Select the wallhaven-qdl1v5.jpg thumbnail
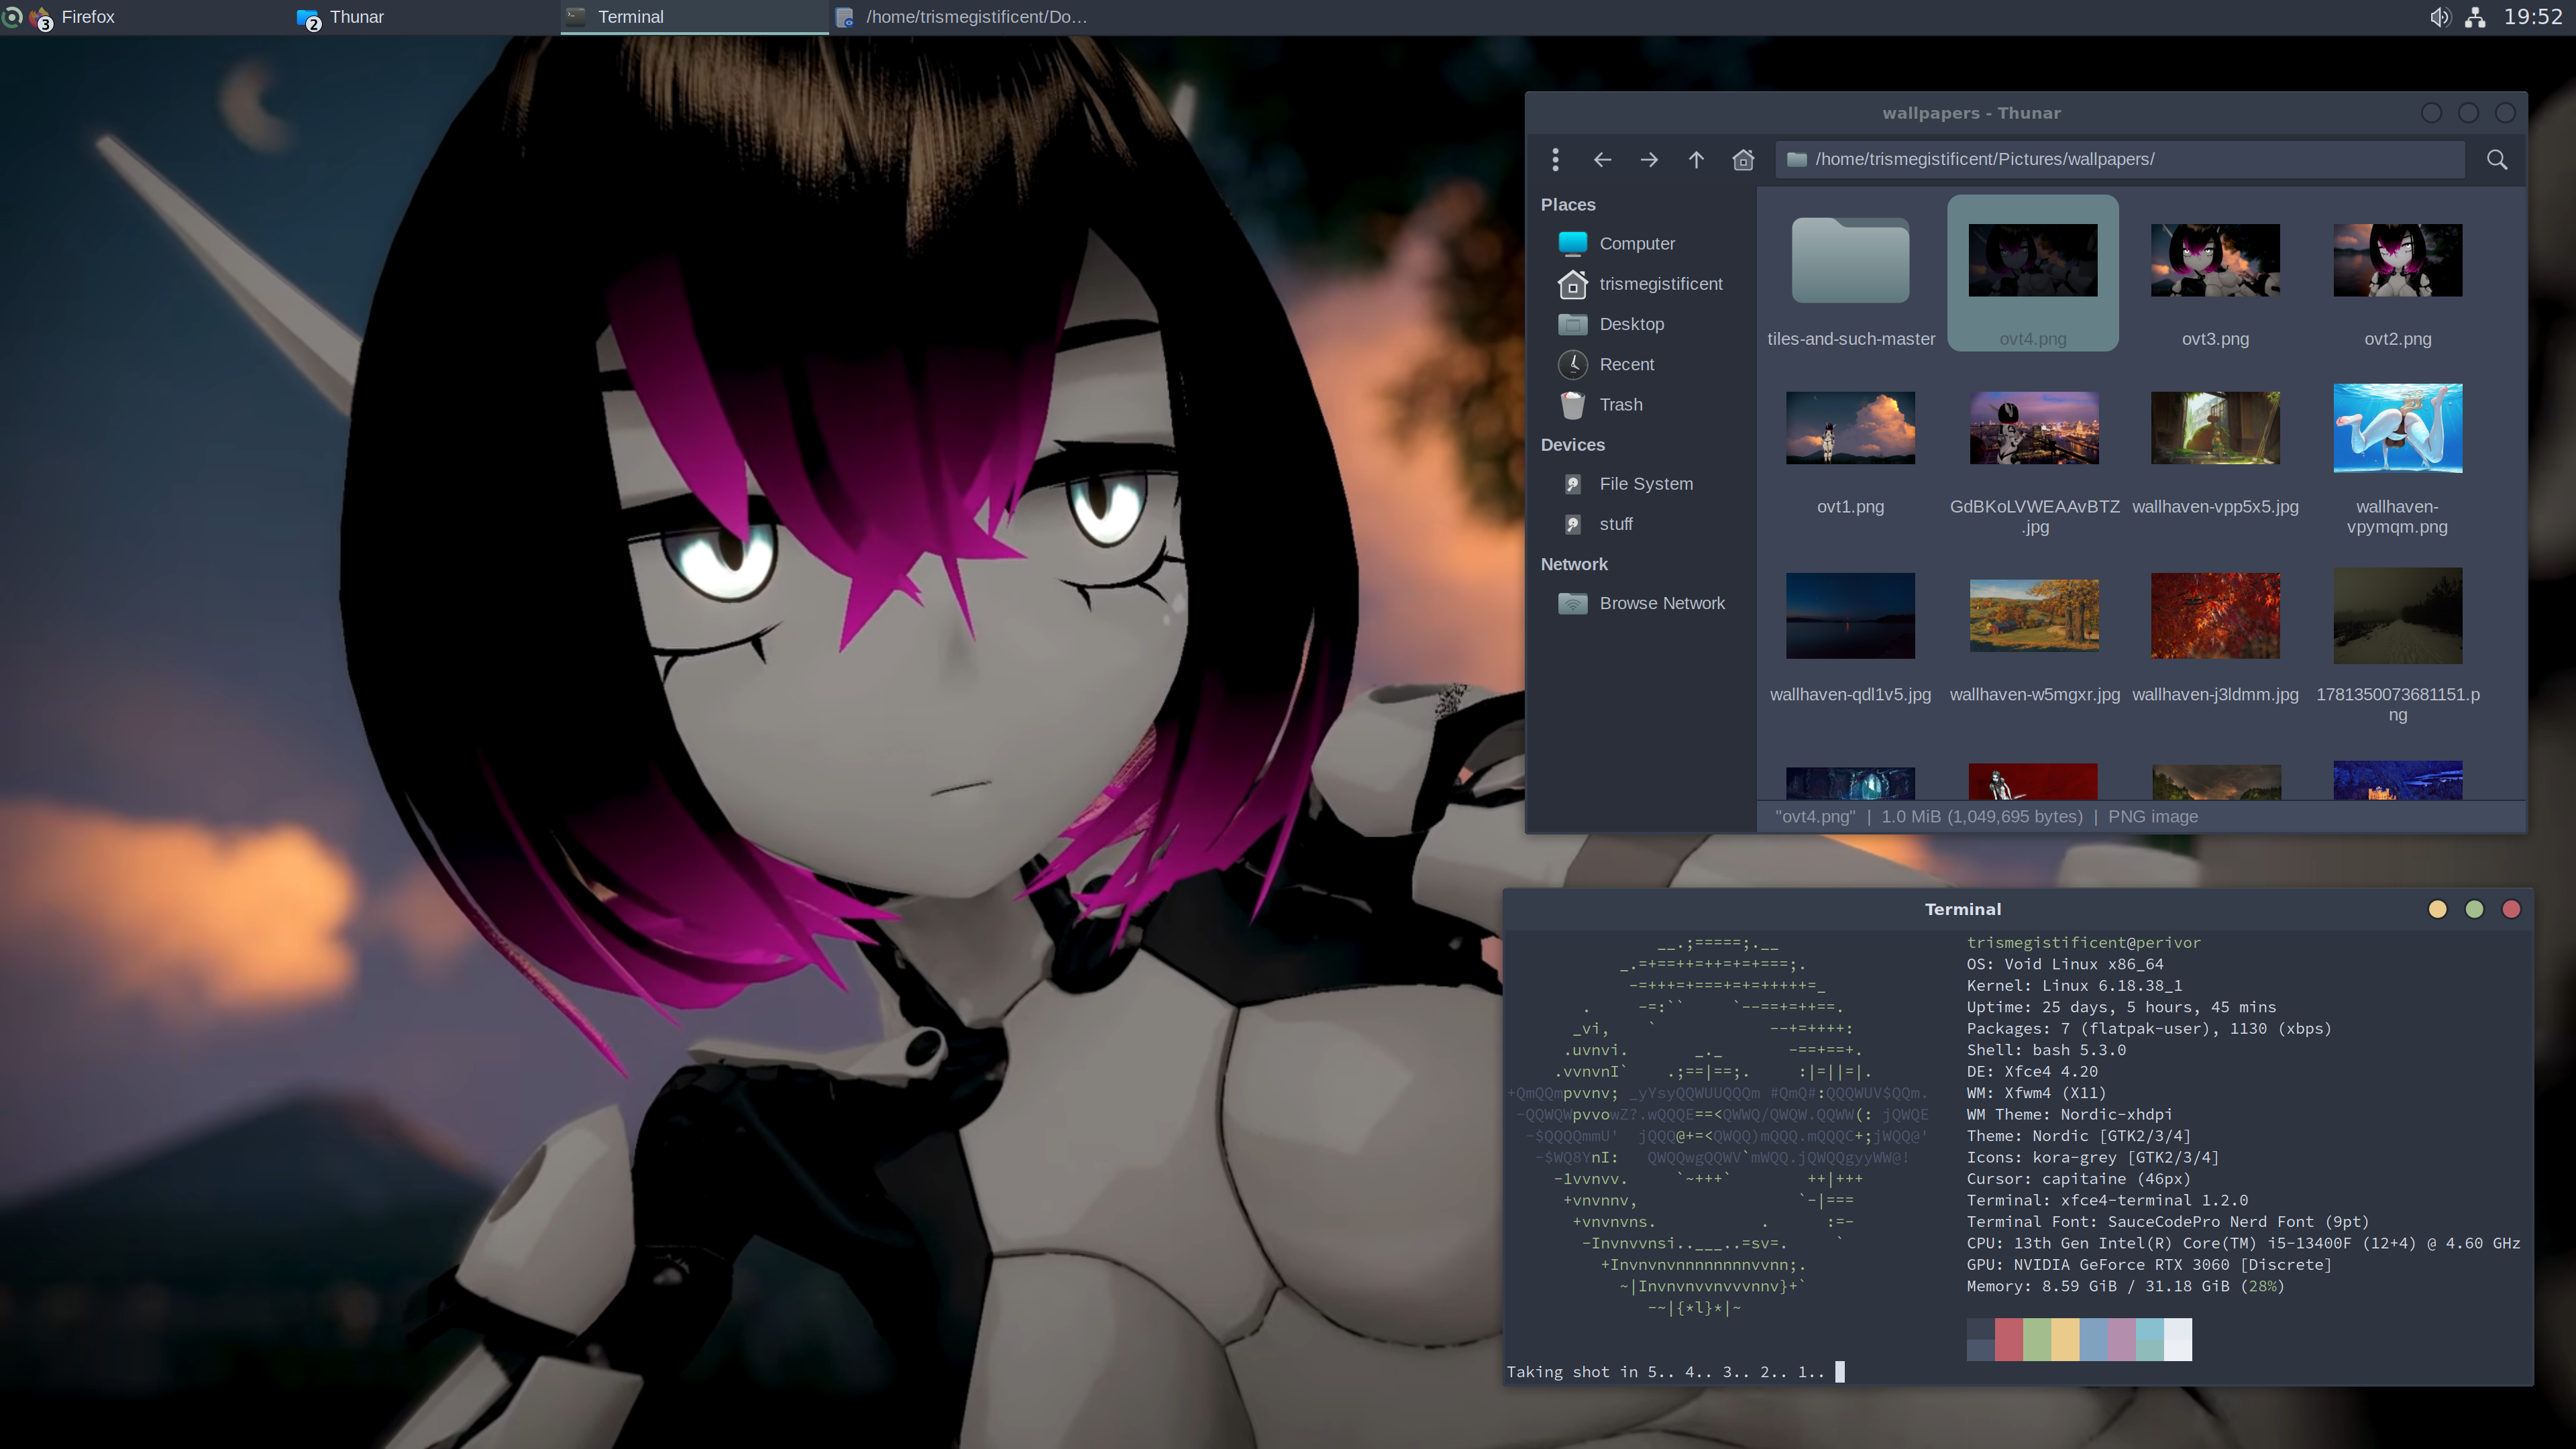 [x=1850, y=616]
